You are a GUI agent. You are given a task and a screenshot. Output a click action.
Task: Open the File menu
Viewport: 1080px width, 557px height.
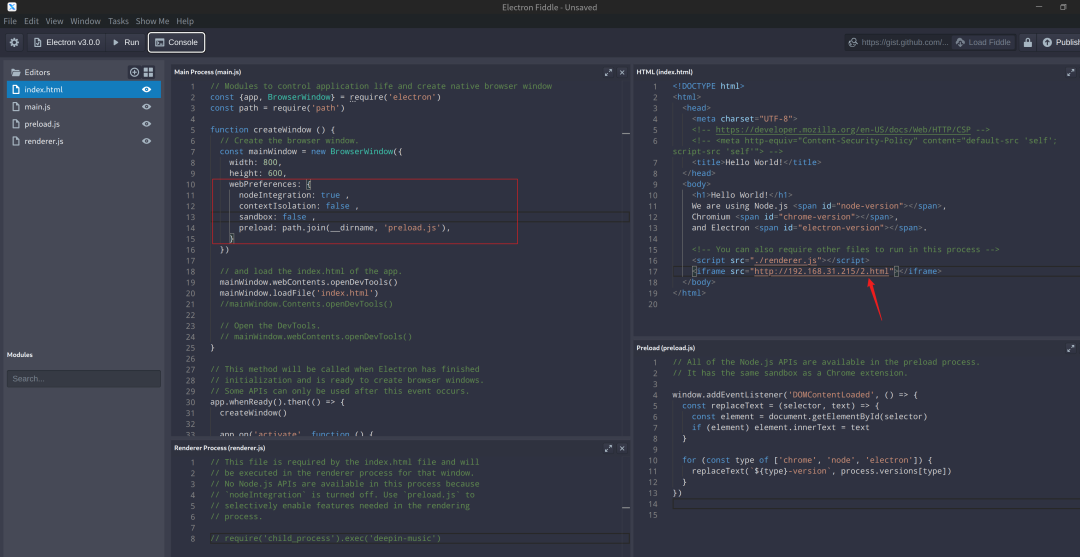(10, 21)
